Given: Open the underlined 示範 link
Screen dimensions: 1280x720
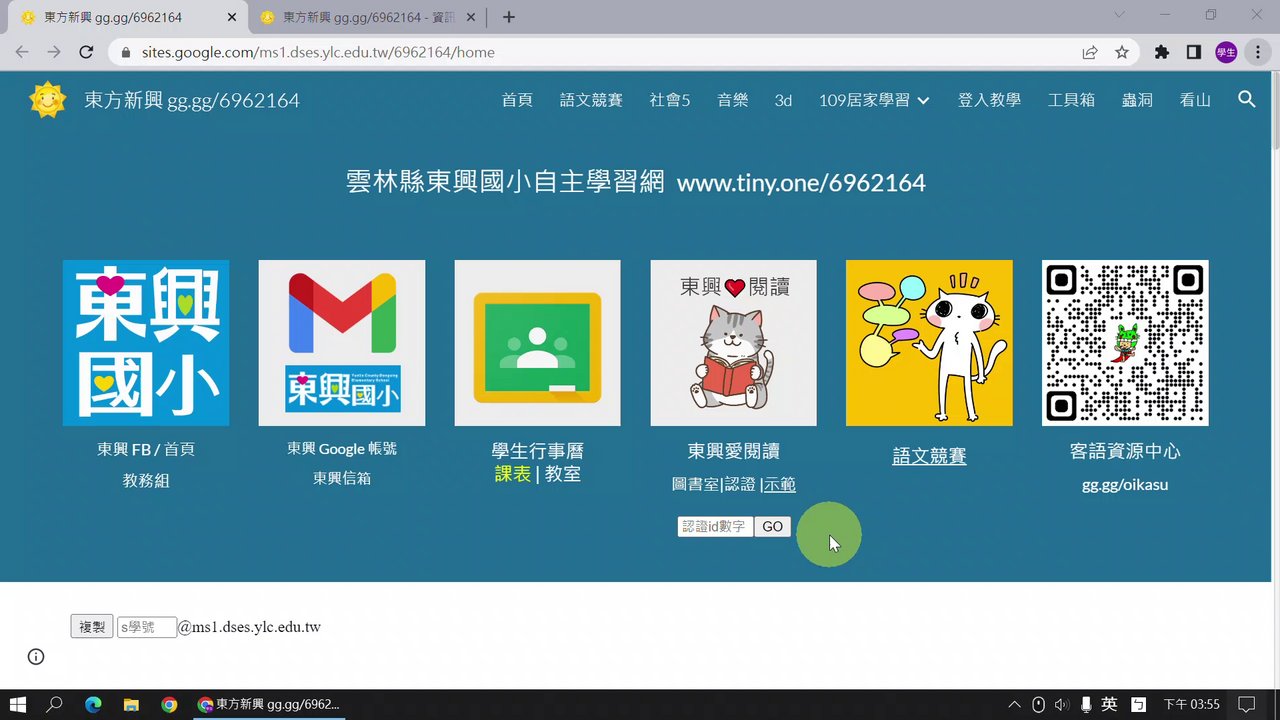Looking at the screenshot, I should [780, 484].
